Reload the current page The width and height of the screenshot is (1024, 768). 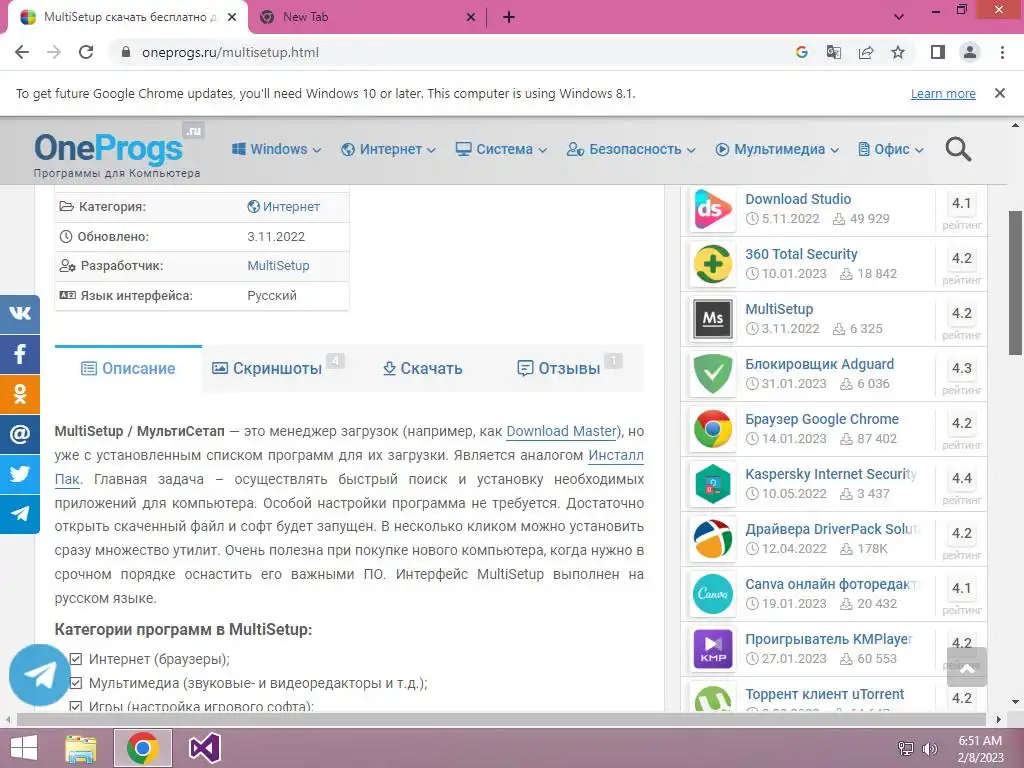(86, 52)
